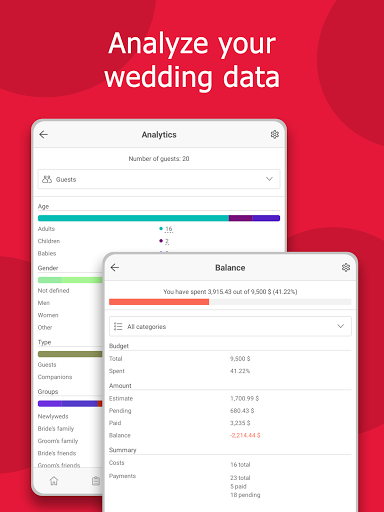384x512 pixels.
Task: Tap the home icon in bottom bar
Action: [54, 481]
